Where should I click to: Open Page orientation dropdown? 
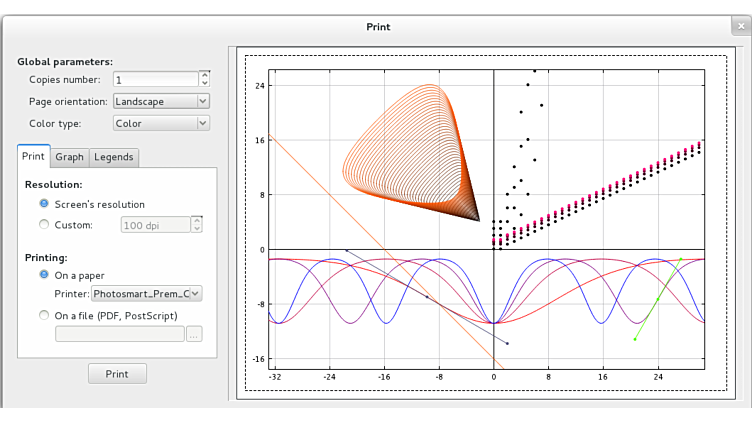pos(160,101)
